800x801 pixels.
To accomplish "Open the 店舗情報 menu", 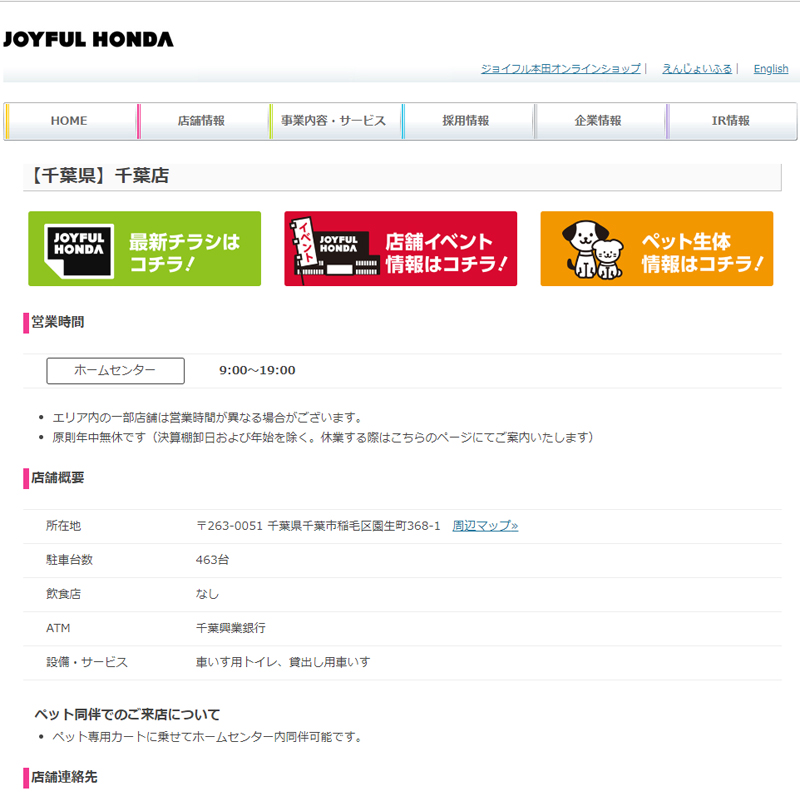I will 203,121.
